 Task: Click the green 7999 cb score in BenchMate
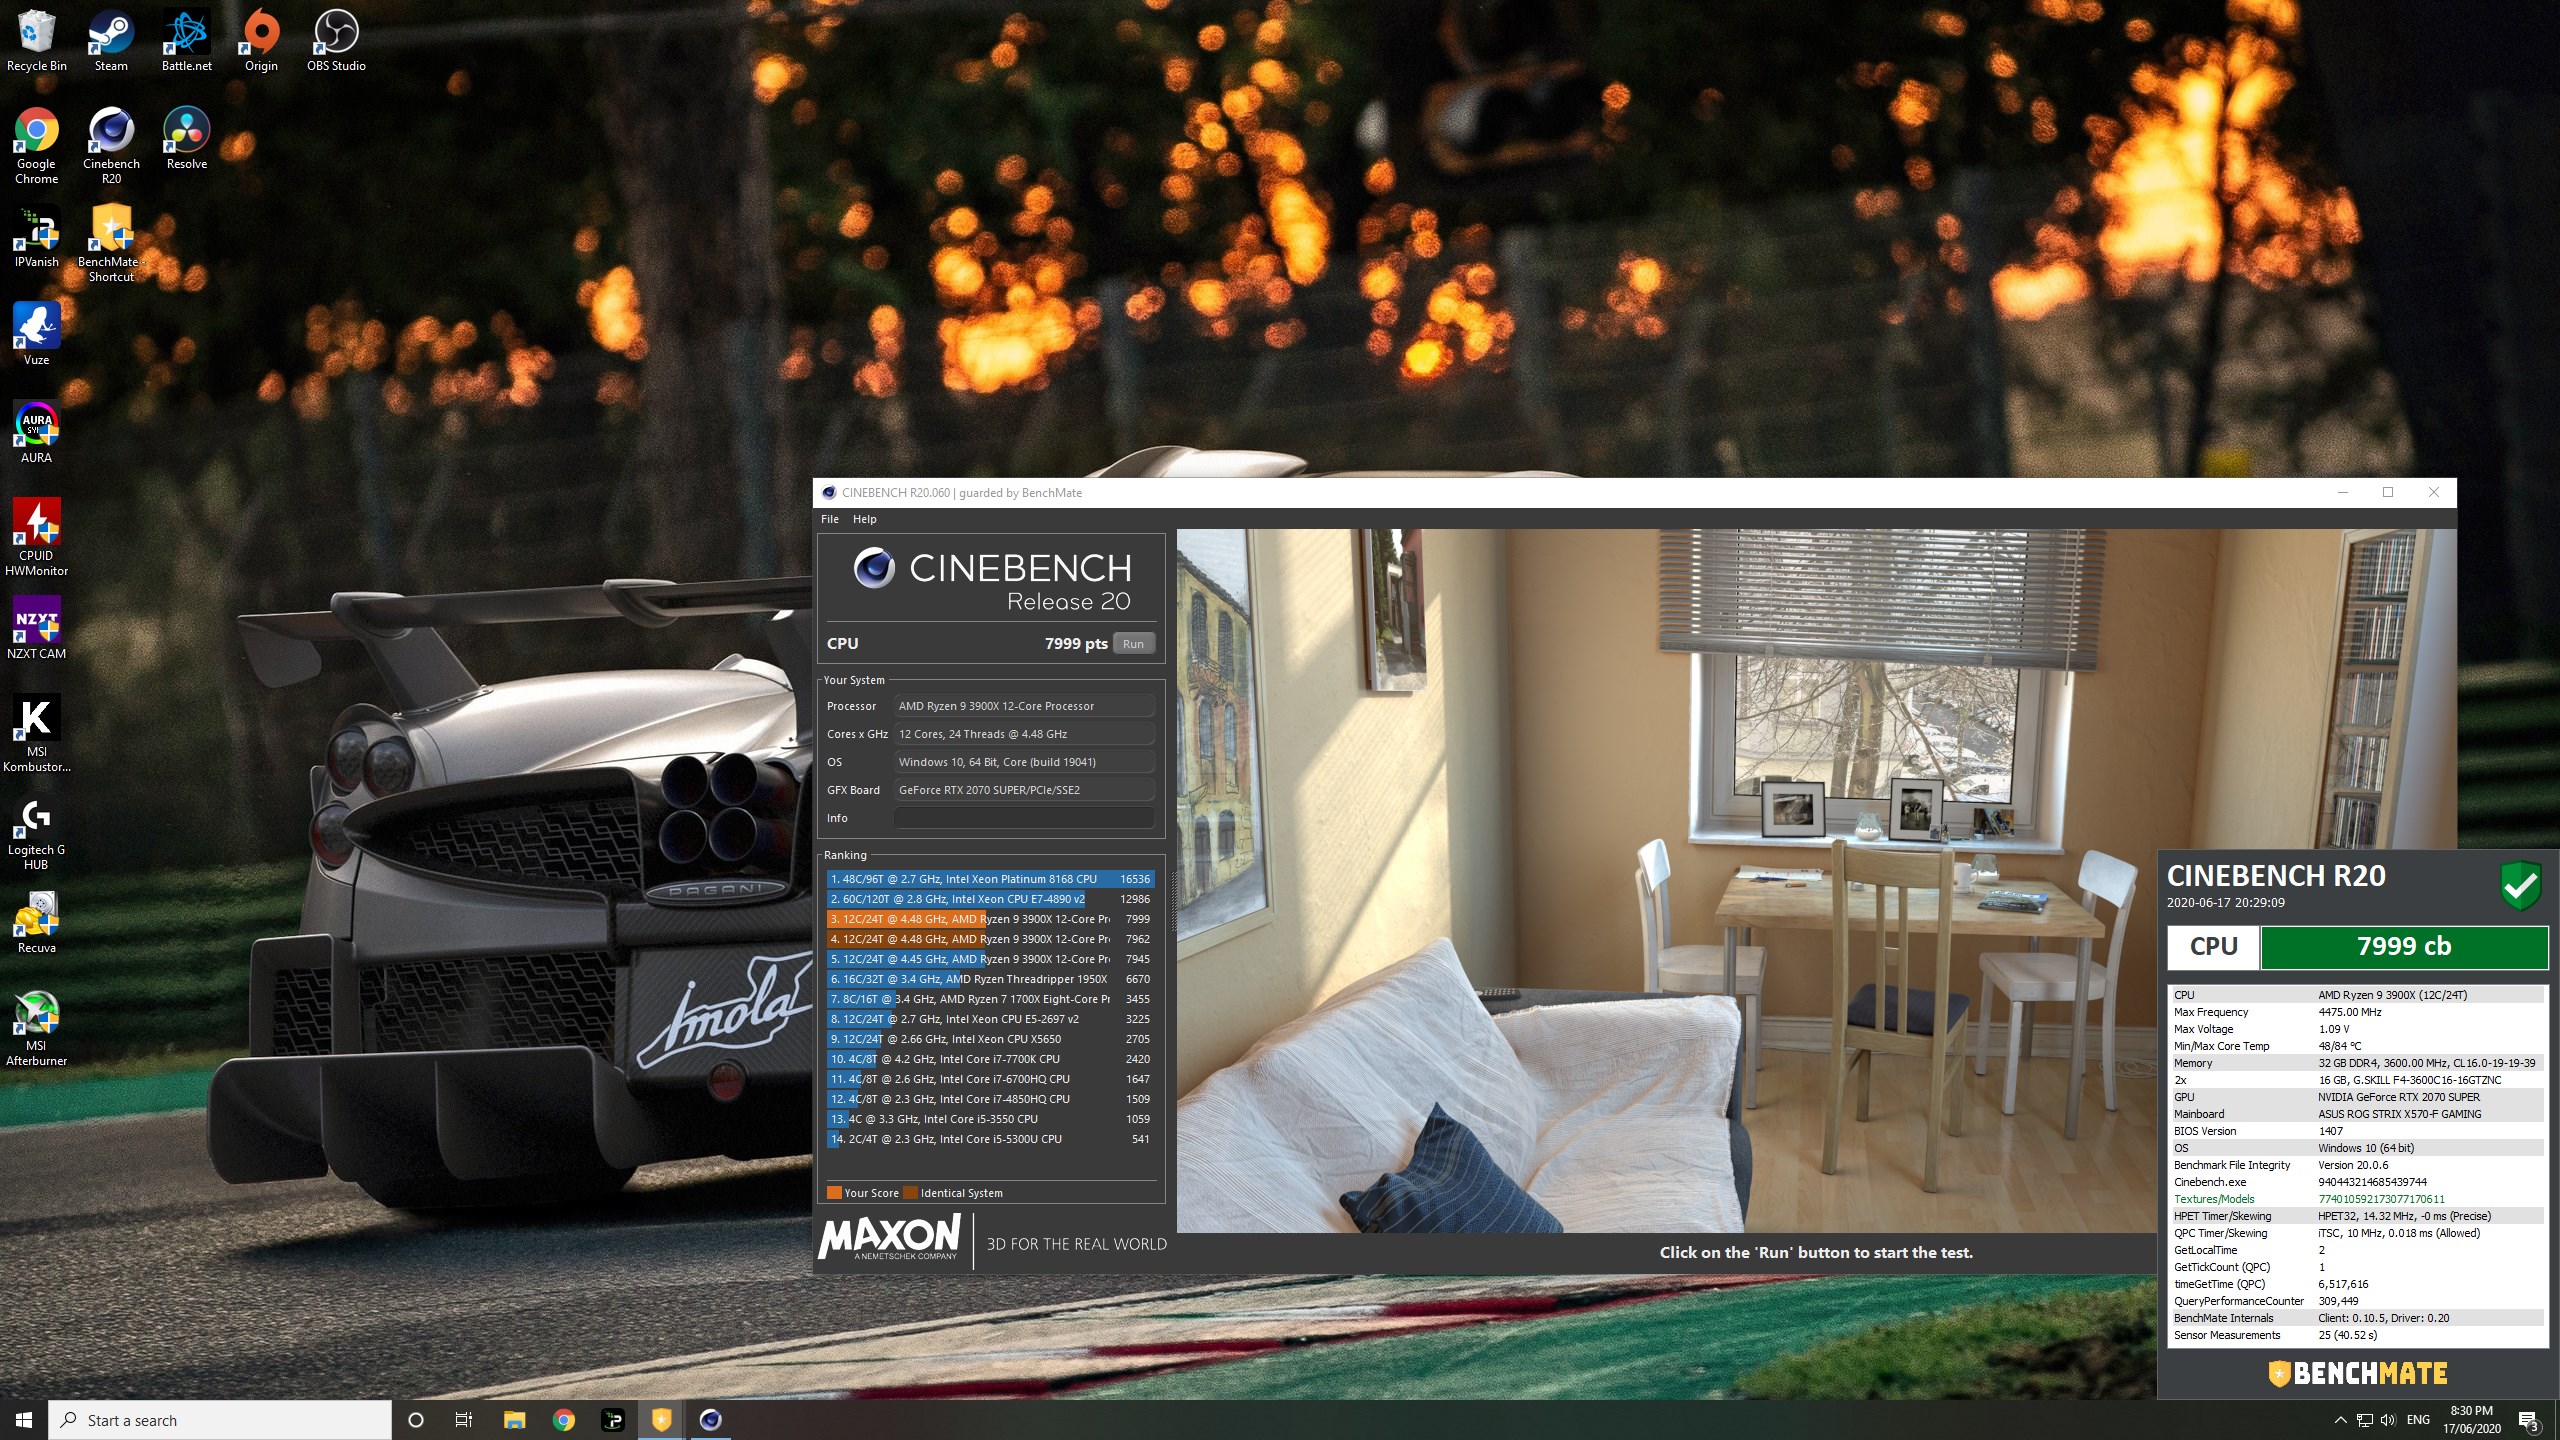2404,947
